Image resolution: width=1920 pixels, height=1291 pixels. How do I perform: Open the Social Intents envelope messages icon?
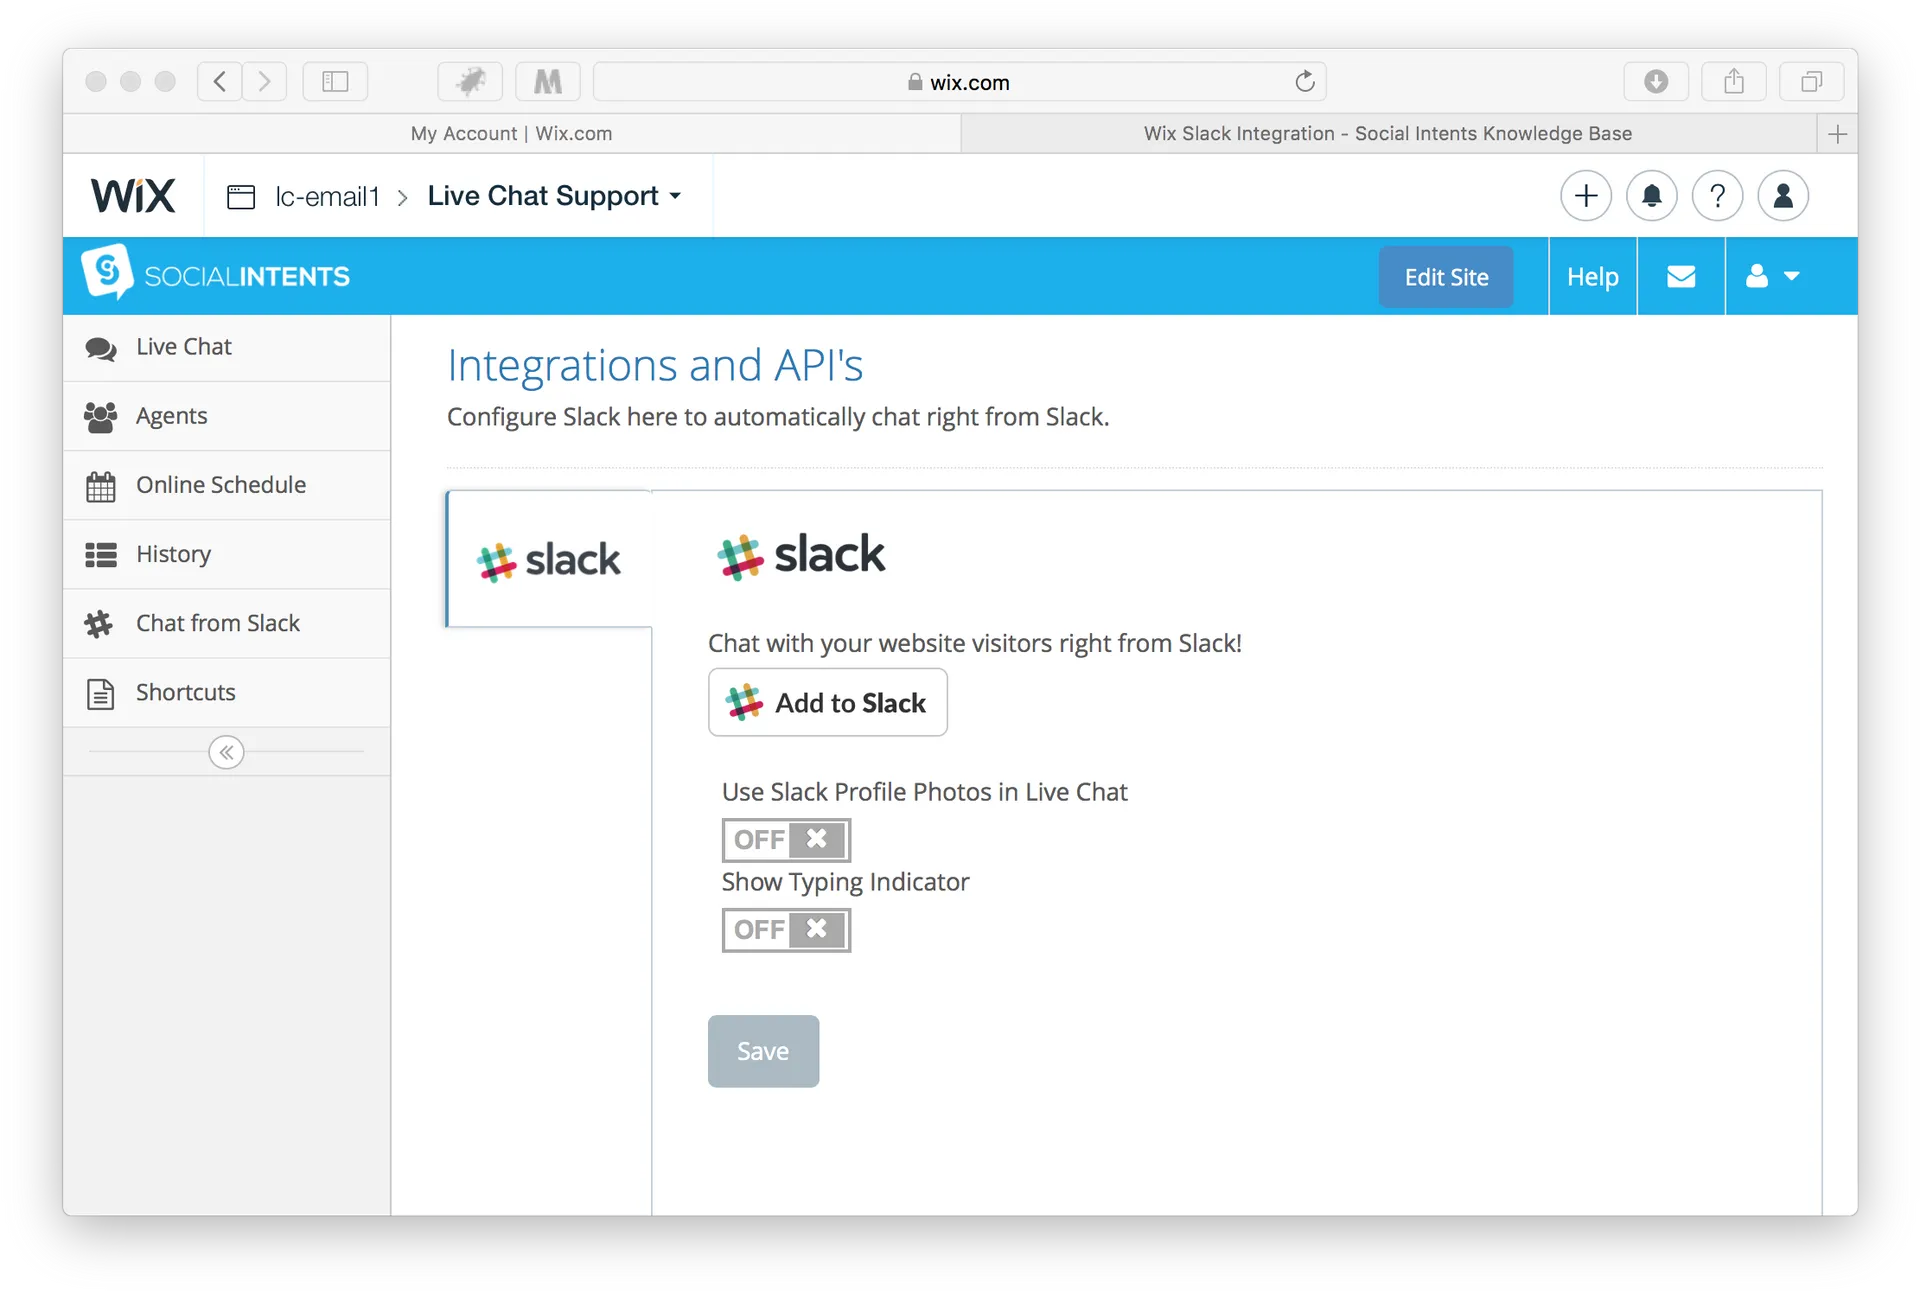coord(1681,277)
